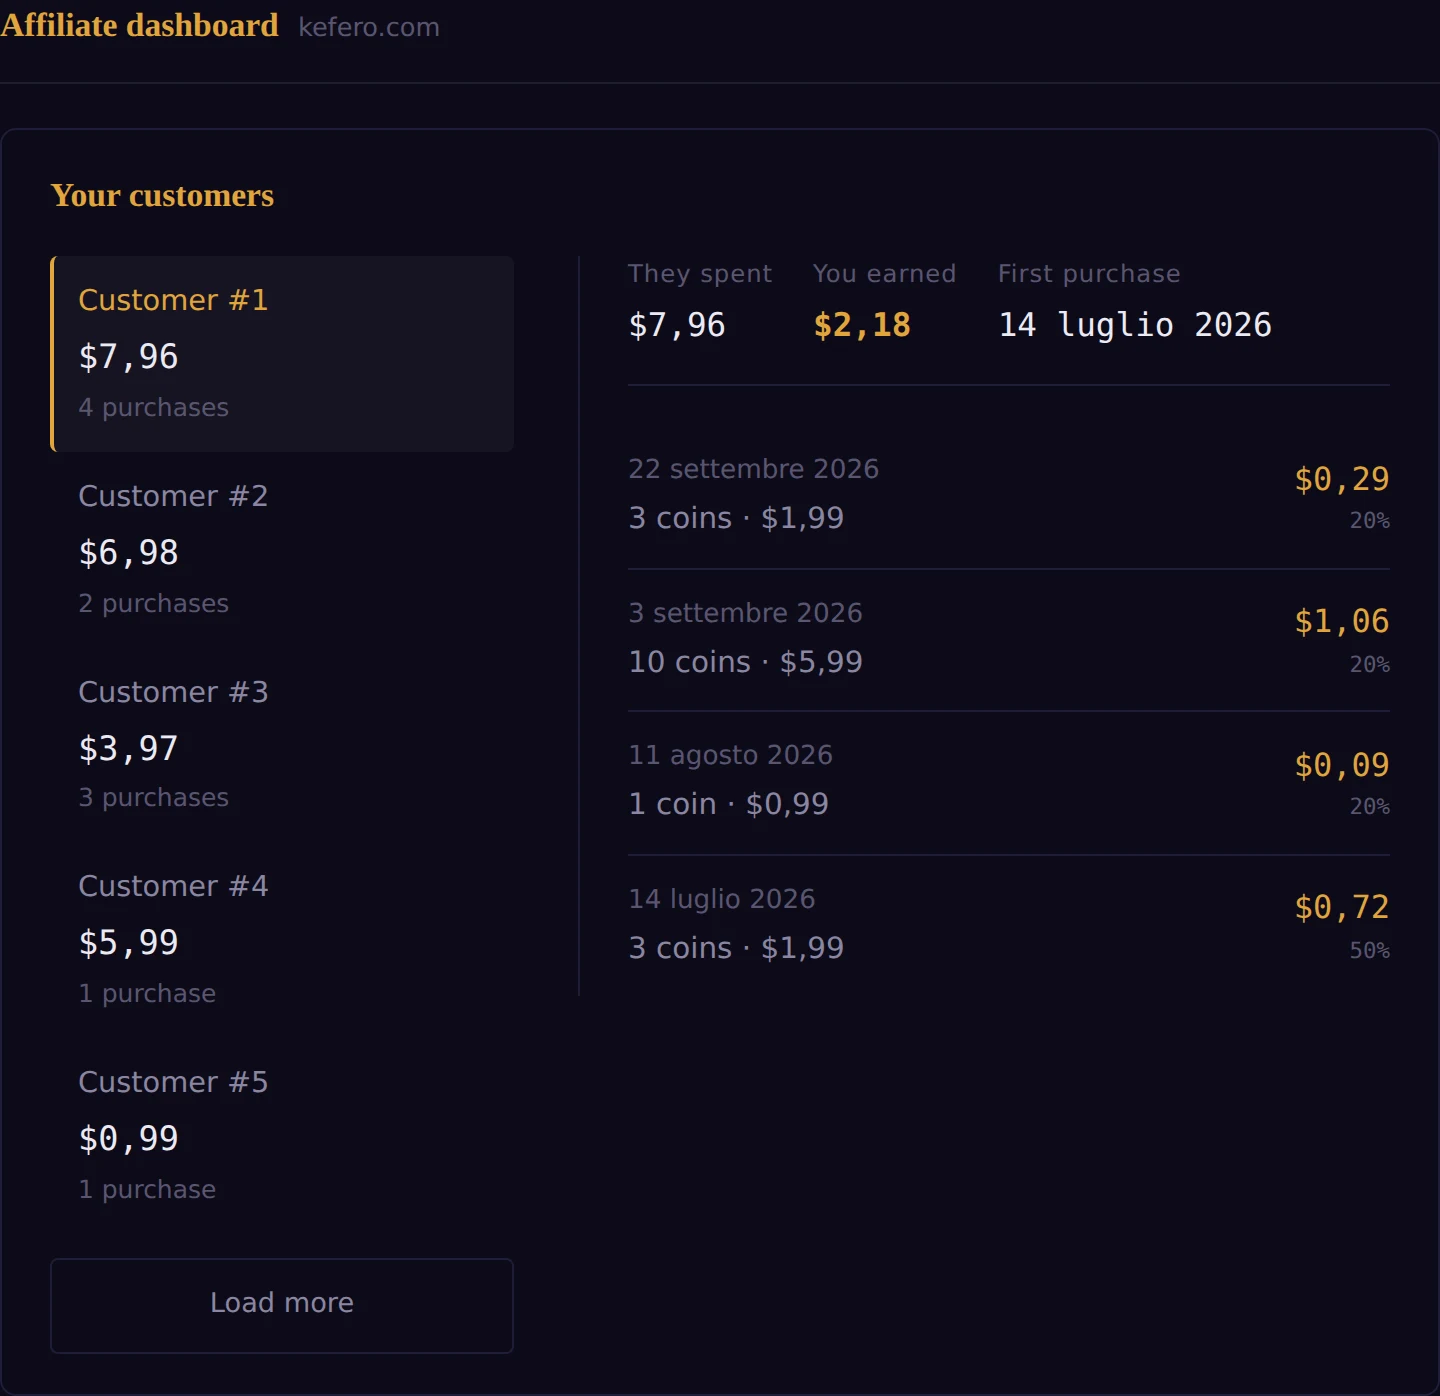The height and width of the screenshot is (1396, 1440).
Task: Click the "You earned" label
Action: tap(884, 274)
